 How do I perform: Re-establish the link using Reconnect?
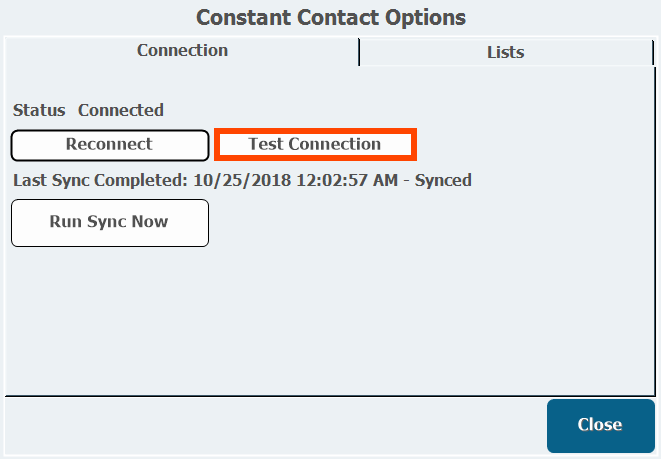pyautogui.click(x=109, y=144)
